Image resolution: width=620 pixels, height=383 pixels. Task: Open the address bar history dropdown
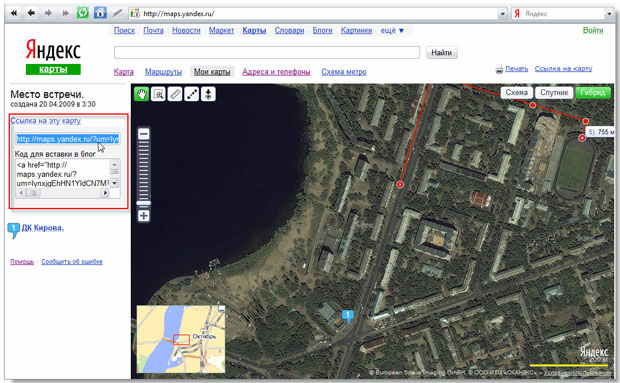coord(503,13)
